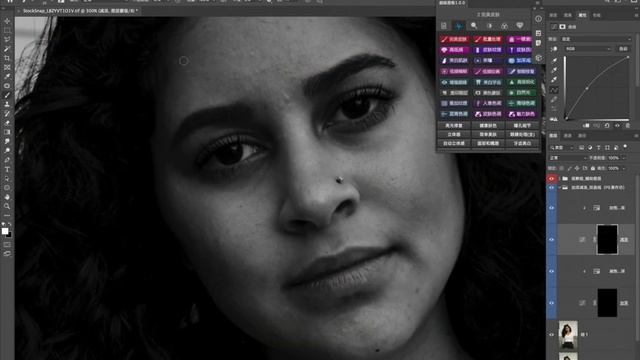Click the middle control point on curve
This screenshot has height=360, width=640.
[587, 88]
